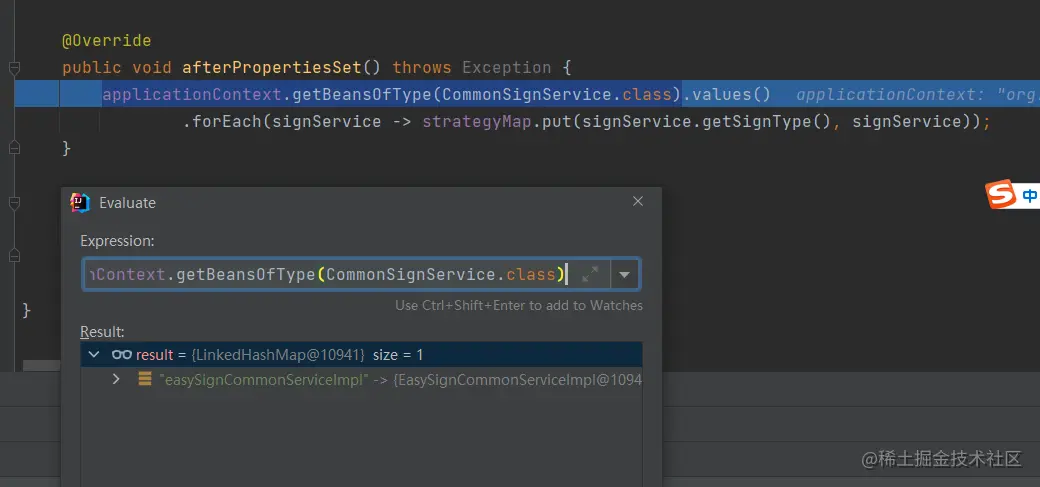Click Ctrl+Shift+Enter add to Watches hint
The height and width of the screenshot is (487, 1040).
(519, 306)
